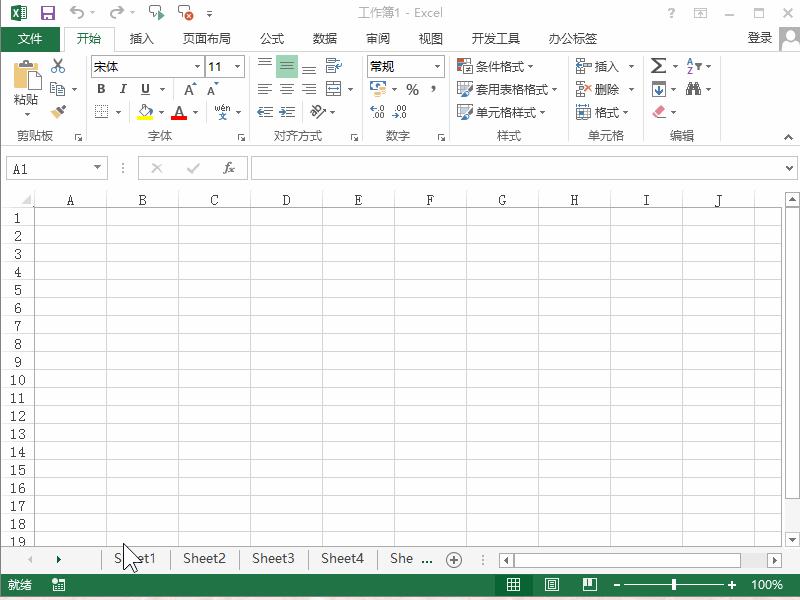800x600 pixels.
Task: Switch to Sheet3 worksheet tab
Action: point(273,559)
